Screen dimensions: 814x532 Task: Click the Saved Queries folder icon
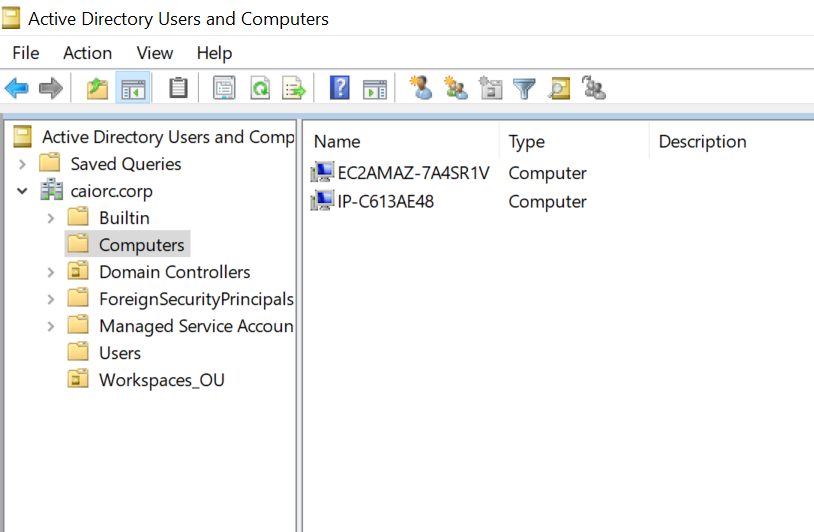pyautogui.click(x=50, y=162)
